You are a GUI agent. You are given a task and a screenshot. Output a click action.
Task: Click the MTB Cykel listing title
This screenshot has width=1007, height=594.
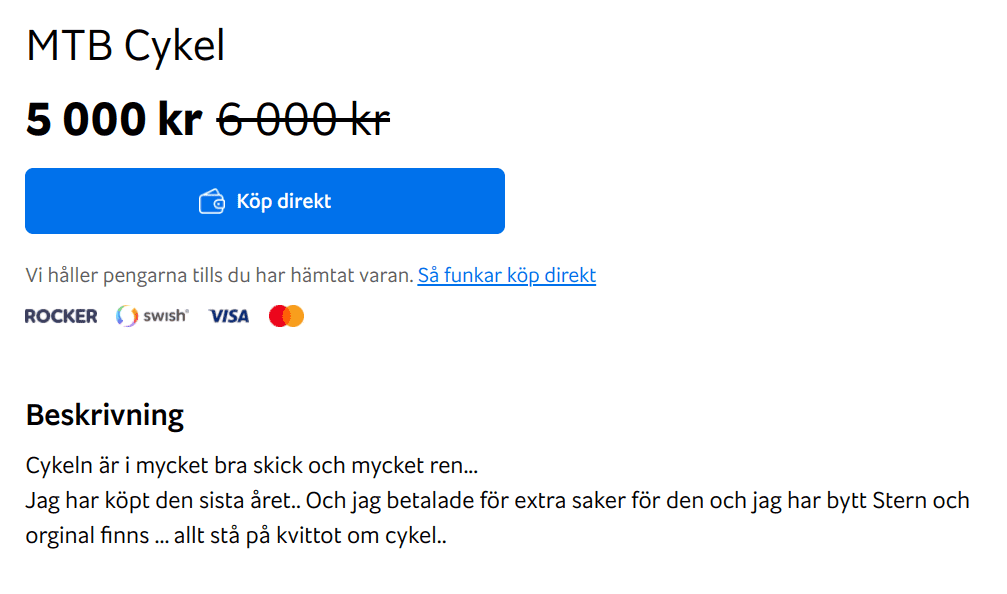pos(124,44)
